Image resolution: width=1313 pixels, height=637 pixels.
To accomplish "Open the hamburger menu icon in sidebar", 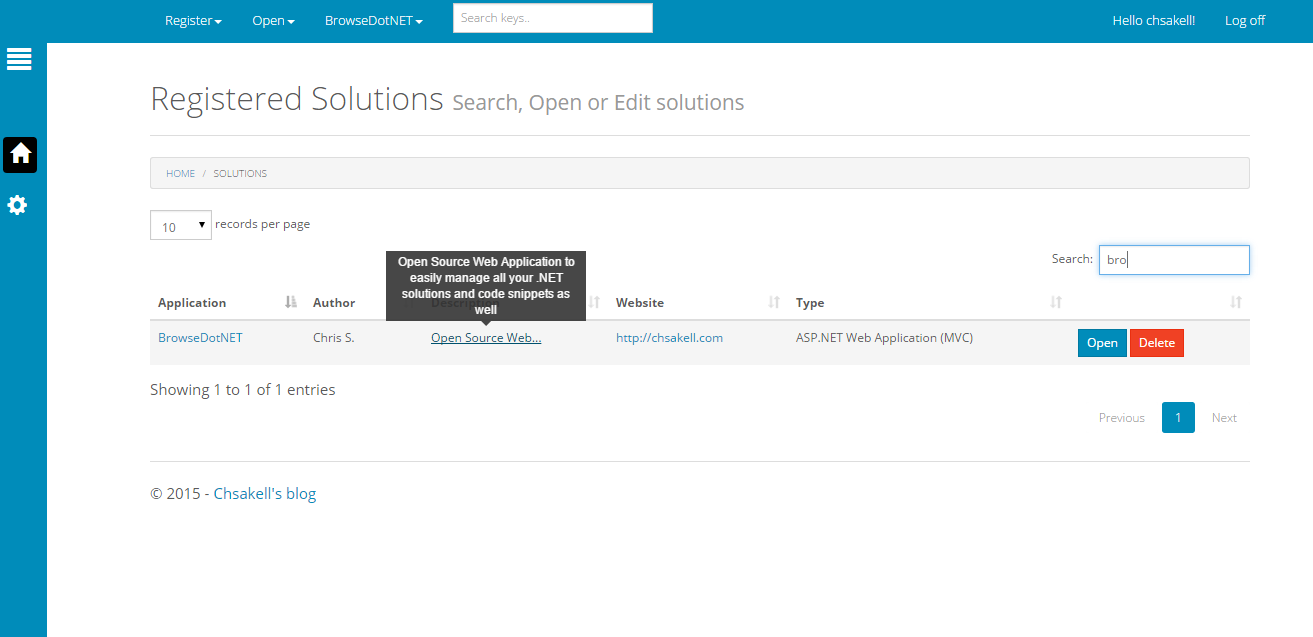I will pos(19,59).
